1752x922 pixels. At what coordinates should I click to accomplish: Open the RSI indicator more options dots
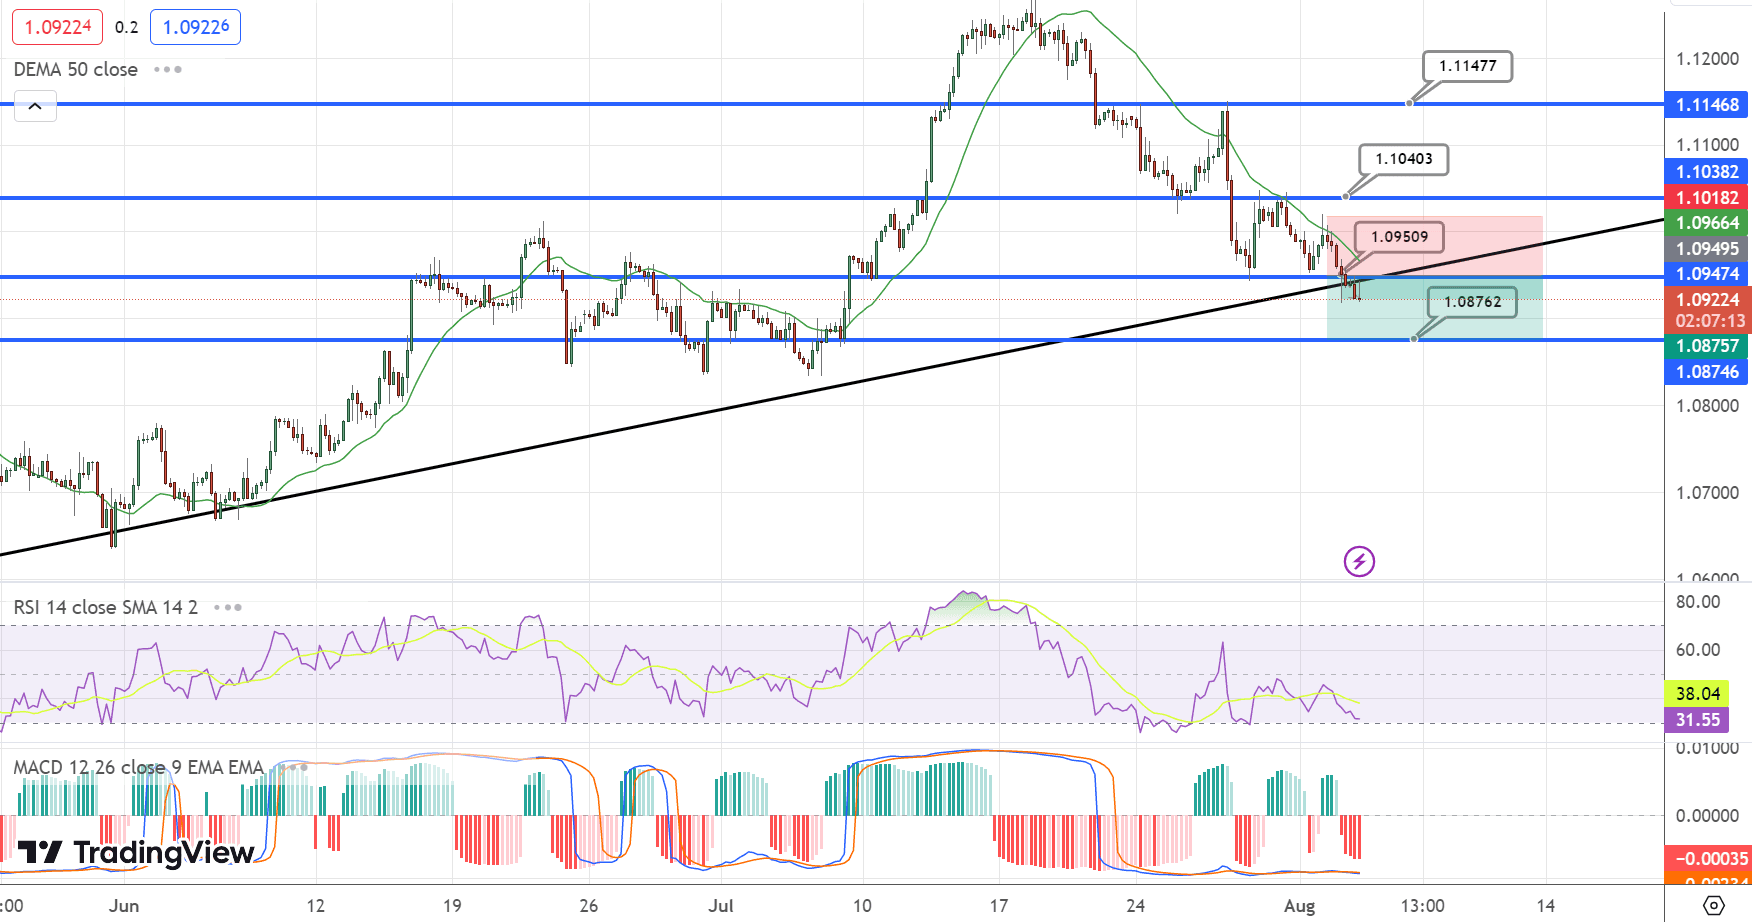(x=227, y=607)
